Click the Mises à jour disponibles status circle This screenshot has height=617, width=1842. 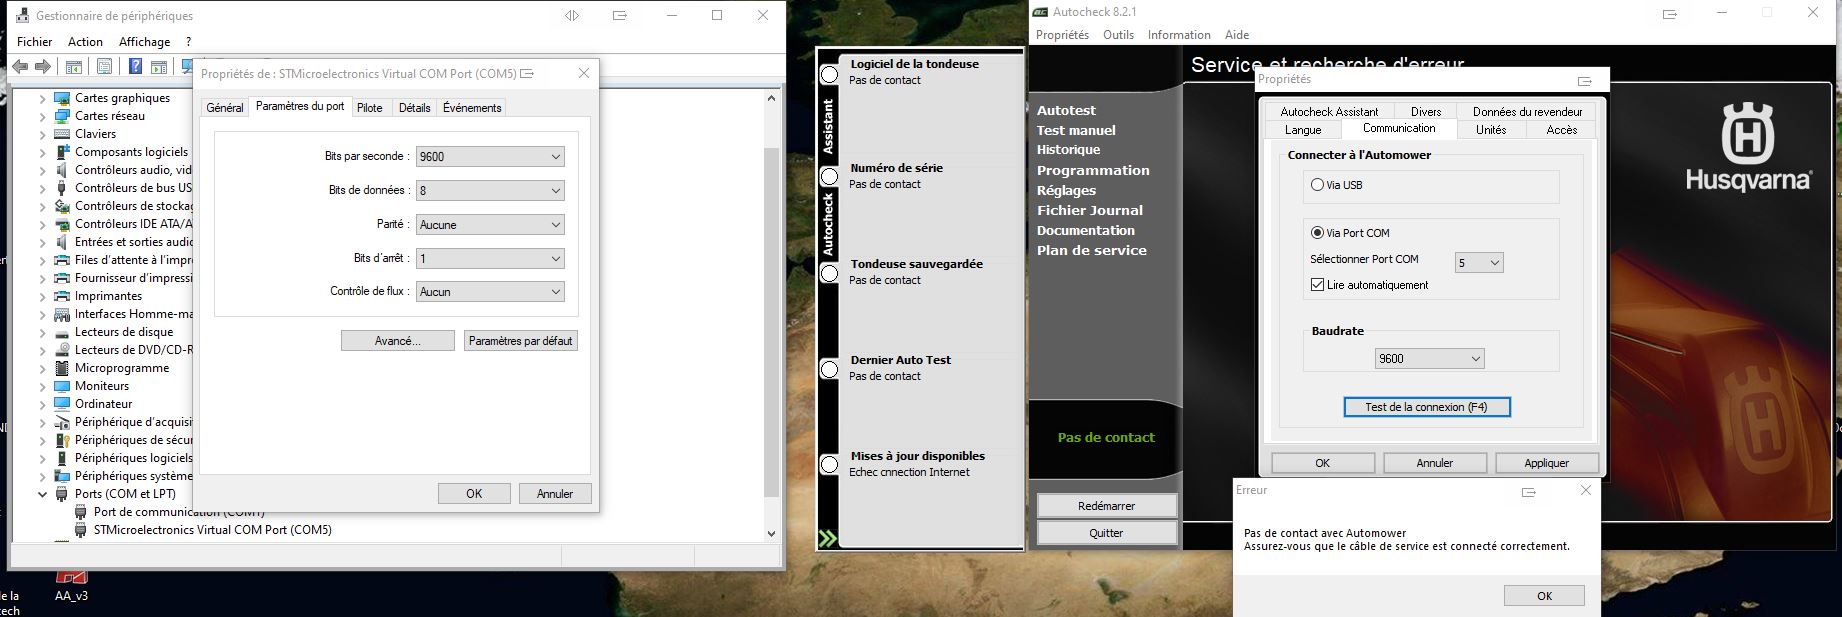pos(829,465)
